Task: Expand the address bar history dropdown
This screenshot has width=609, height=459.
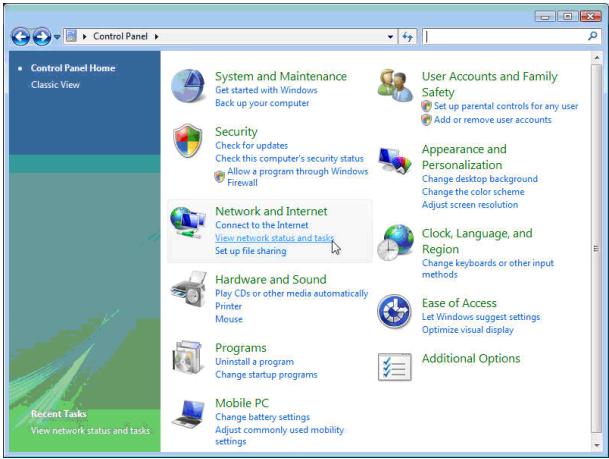Action: point(390,37)
